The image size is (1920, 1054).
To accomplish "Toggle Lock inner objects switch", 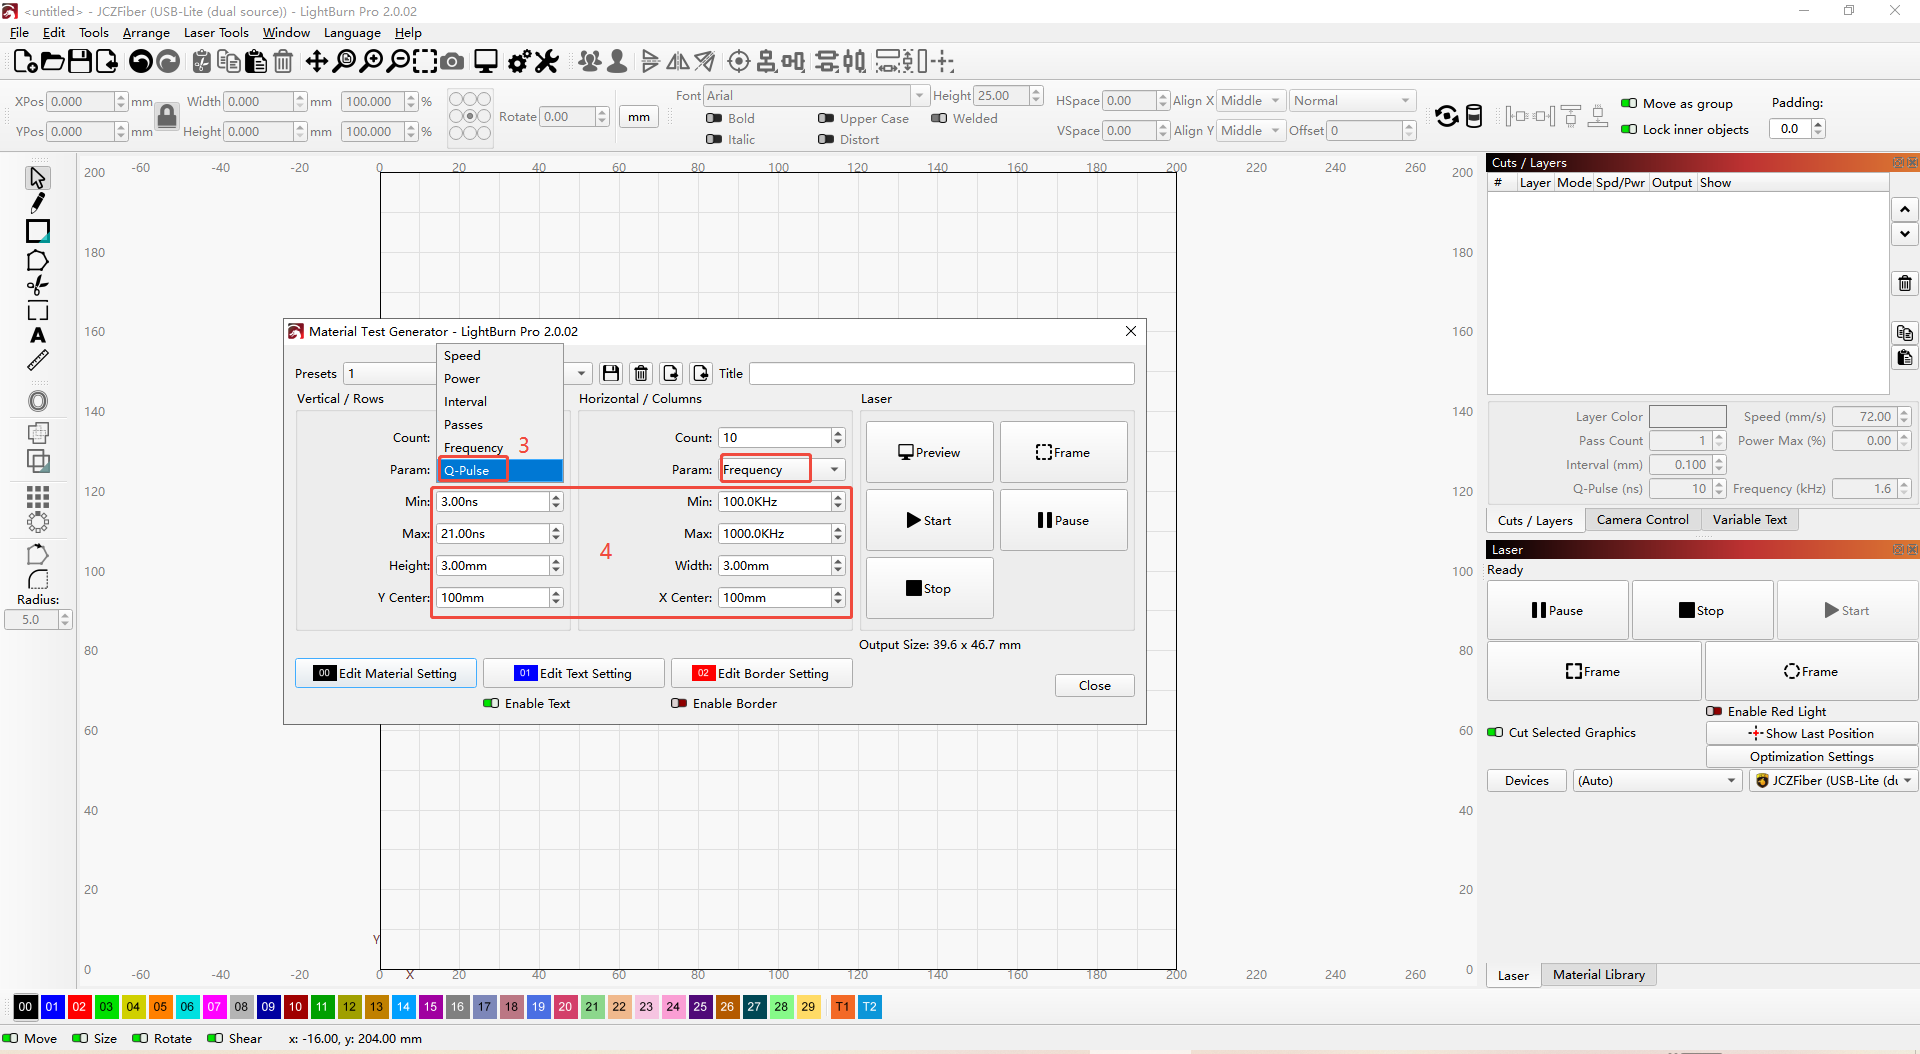I will [1629, 129].
